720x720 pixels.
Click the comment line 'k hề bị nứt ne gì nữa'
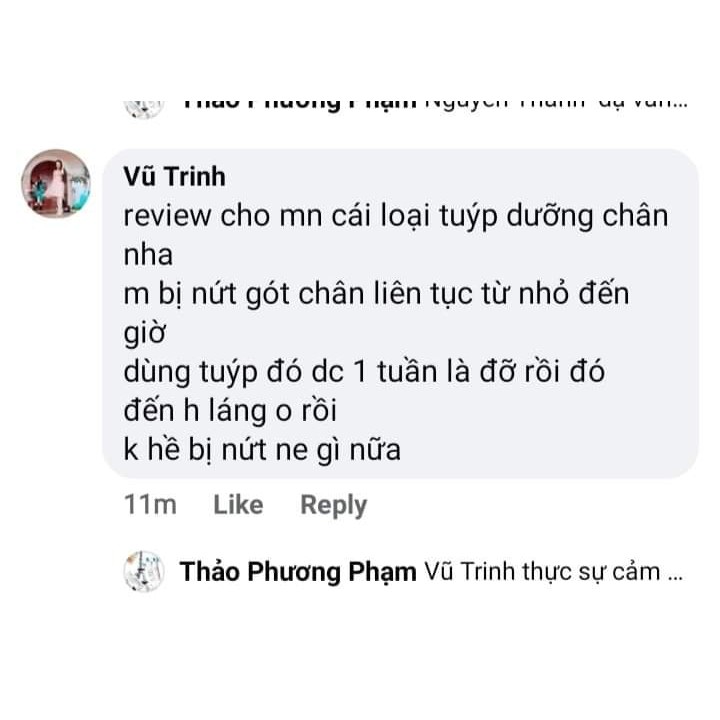[x=262, y=450]
